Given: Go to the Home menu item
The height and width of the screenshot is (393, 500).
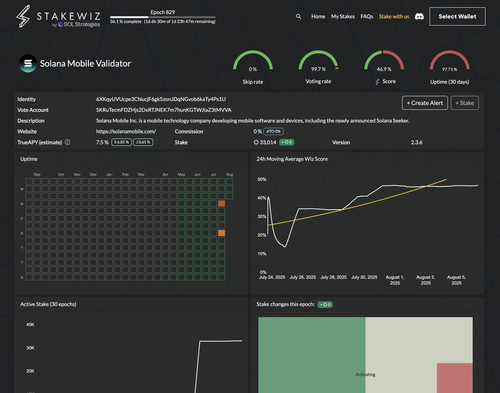Looking at the screenshot, I should [x=318, y=16].
